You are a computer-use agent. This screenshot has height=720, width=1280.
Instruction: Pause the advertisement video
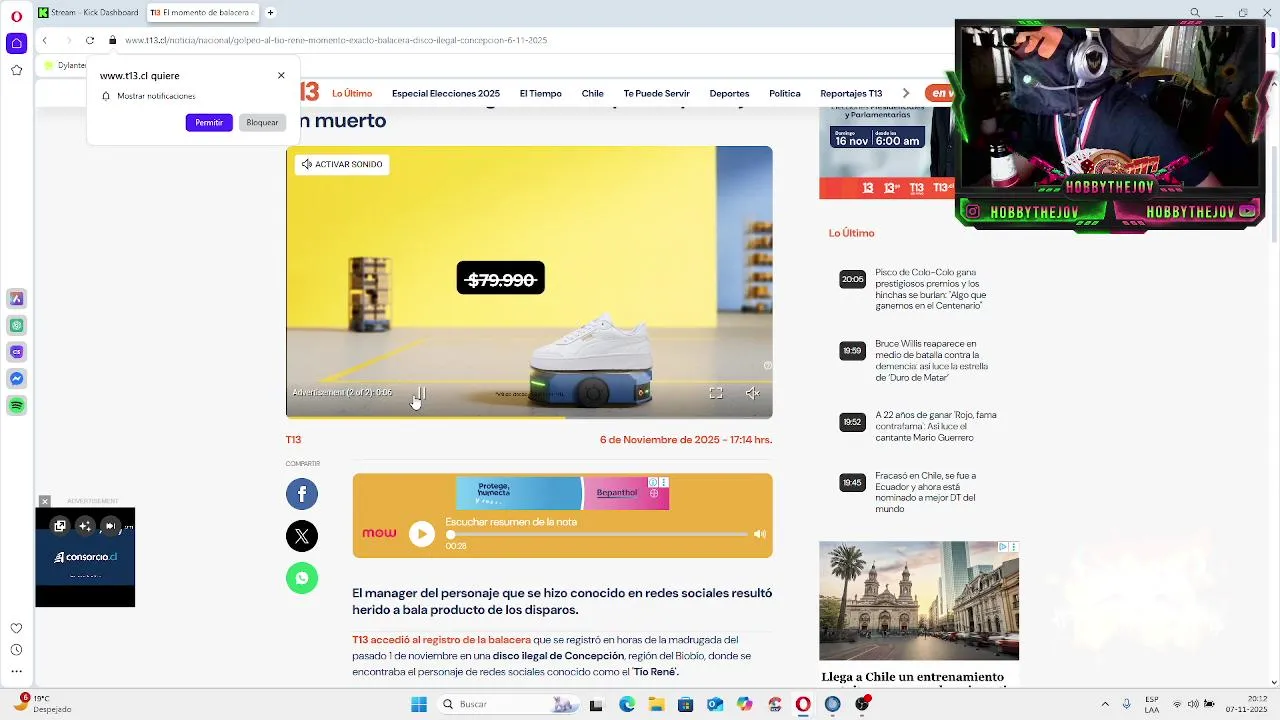tap(421, 393)
